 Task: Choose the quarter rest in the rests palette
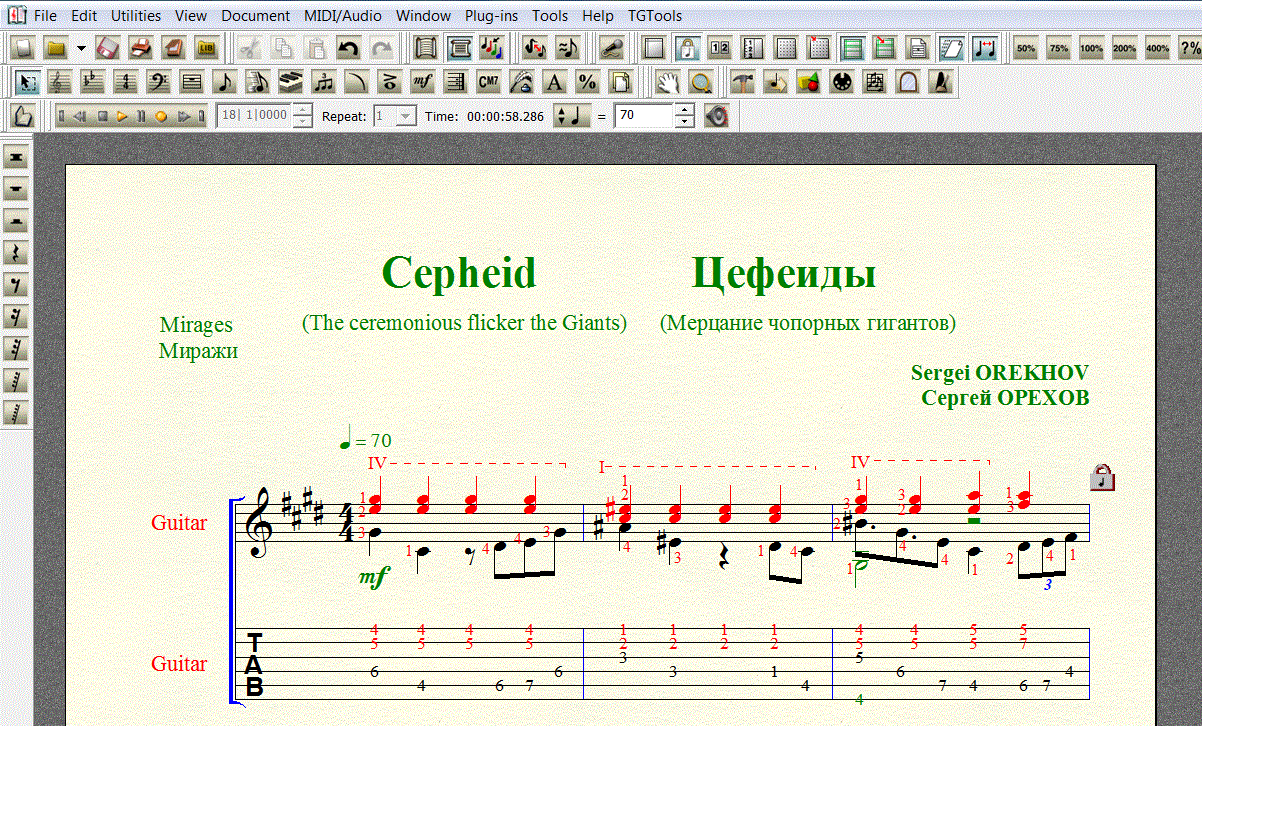pyautogui.click(x=16, y=253)
